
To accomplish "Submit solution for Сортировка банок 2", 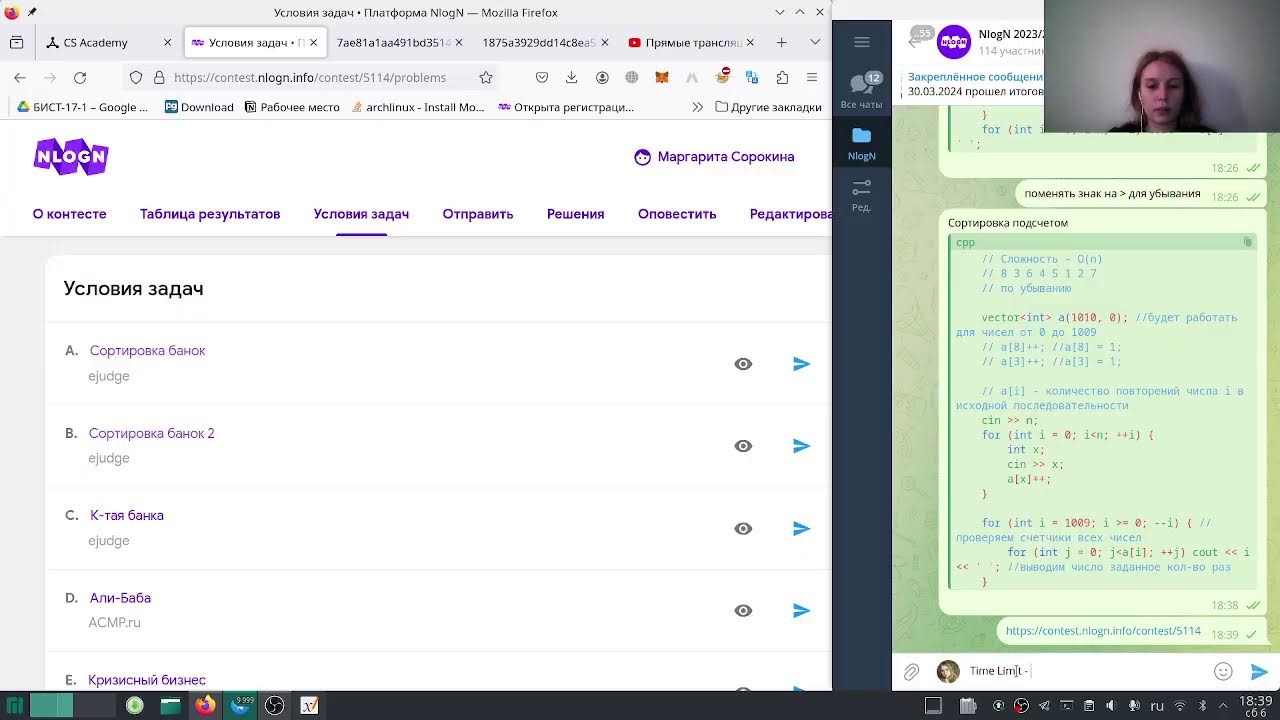I will [801, 446].
